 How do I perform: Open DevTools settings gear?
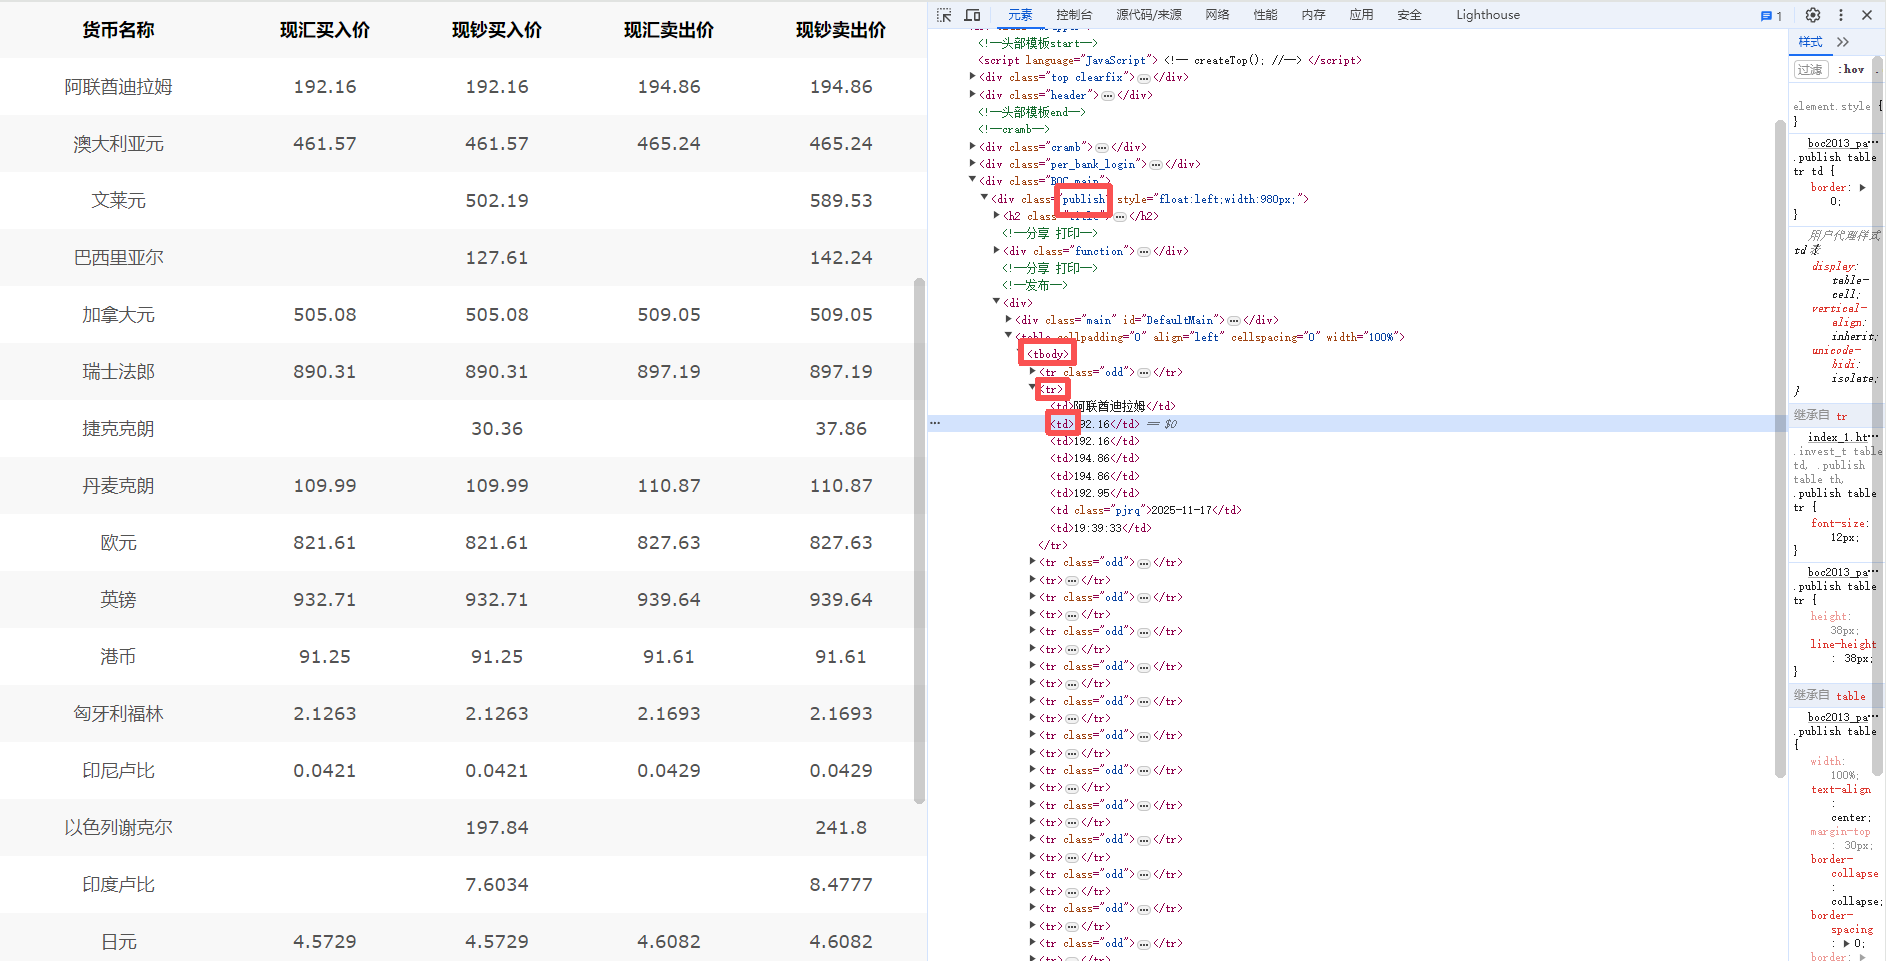tap(1813, 15)
